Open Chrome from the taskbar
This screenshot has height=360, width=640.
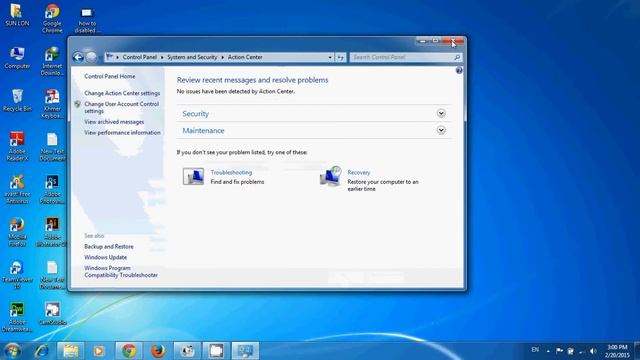click(x=129, y=351)
